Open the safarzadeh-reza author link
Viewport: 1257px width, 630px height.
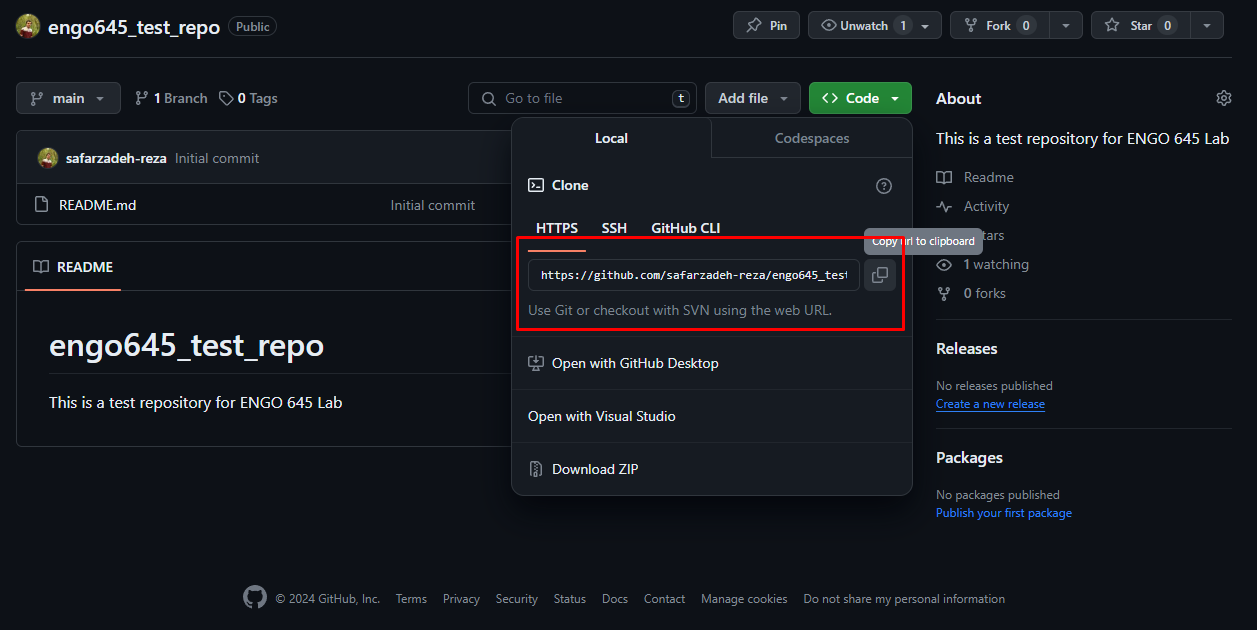pos(118,158)
